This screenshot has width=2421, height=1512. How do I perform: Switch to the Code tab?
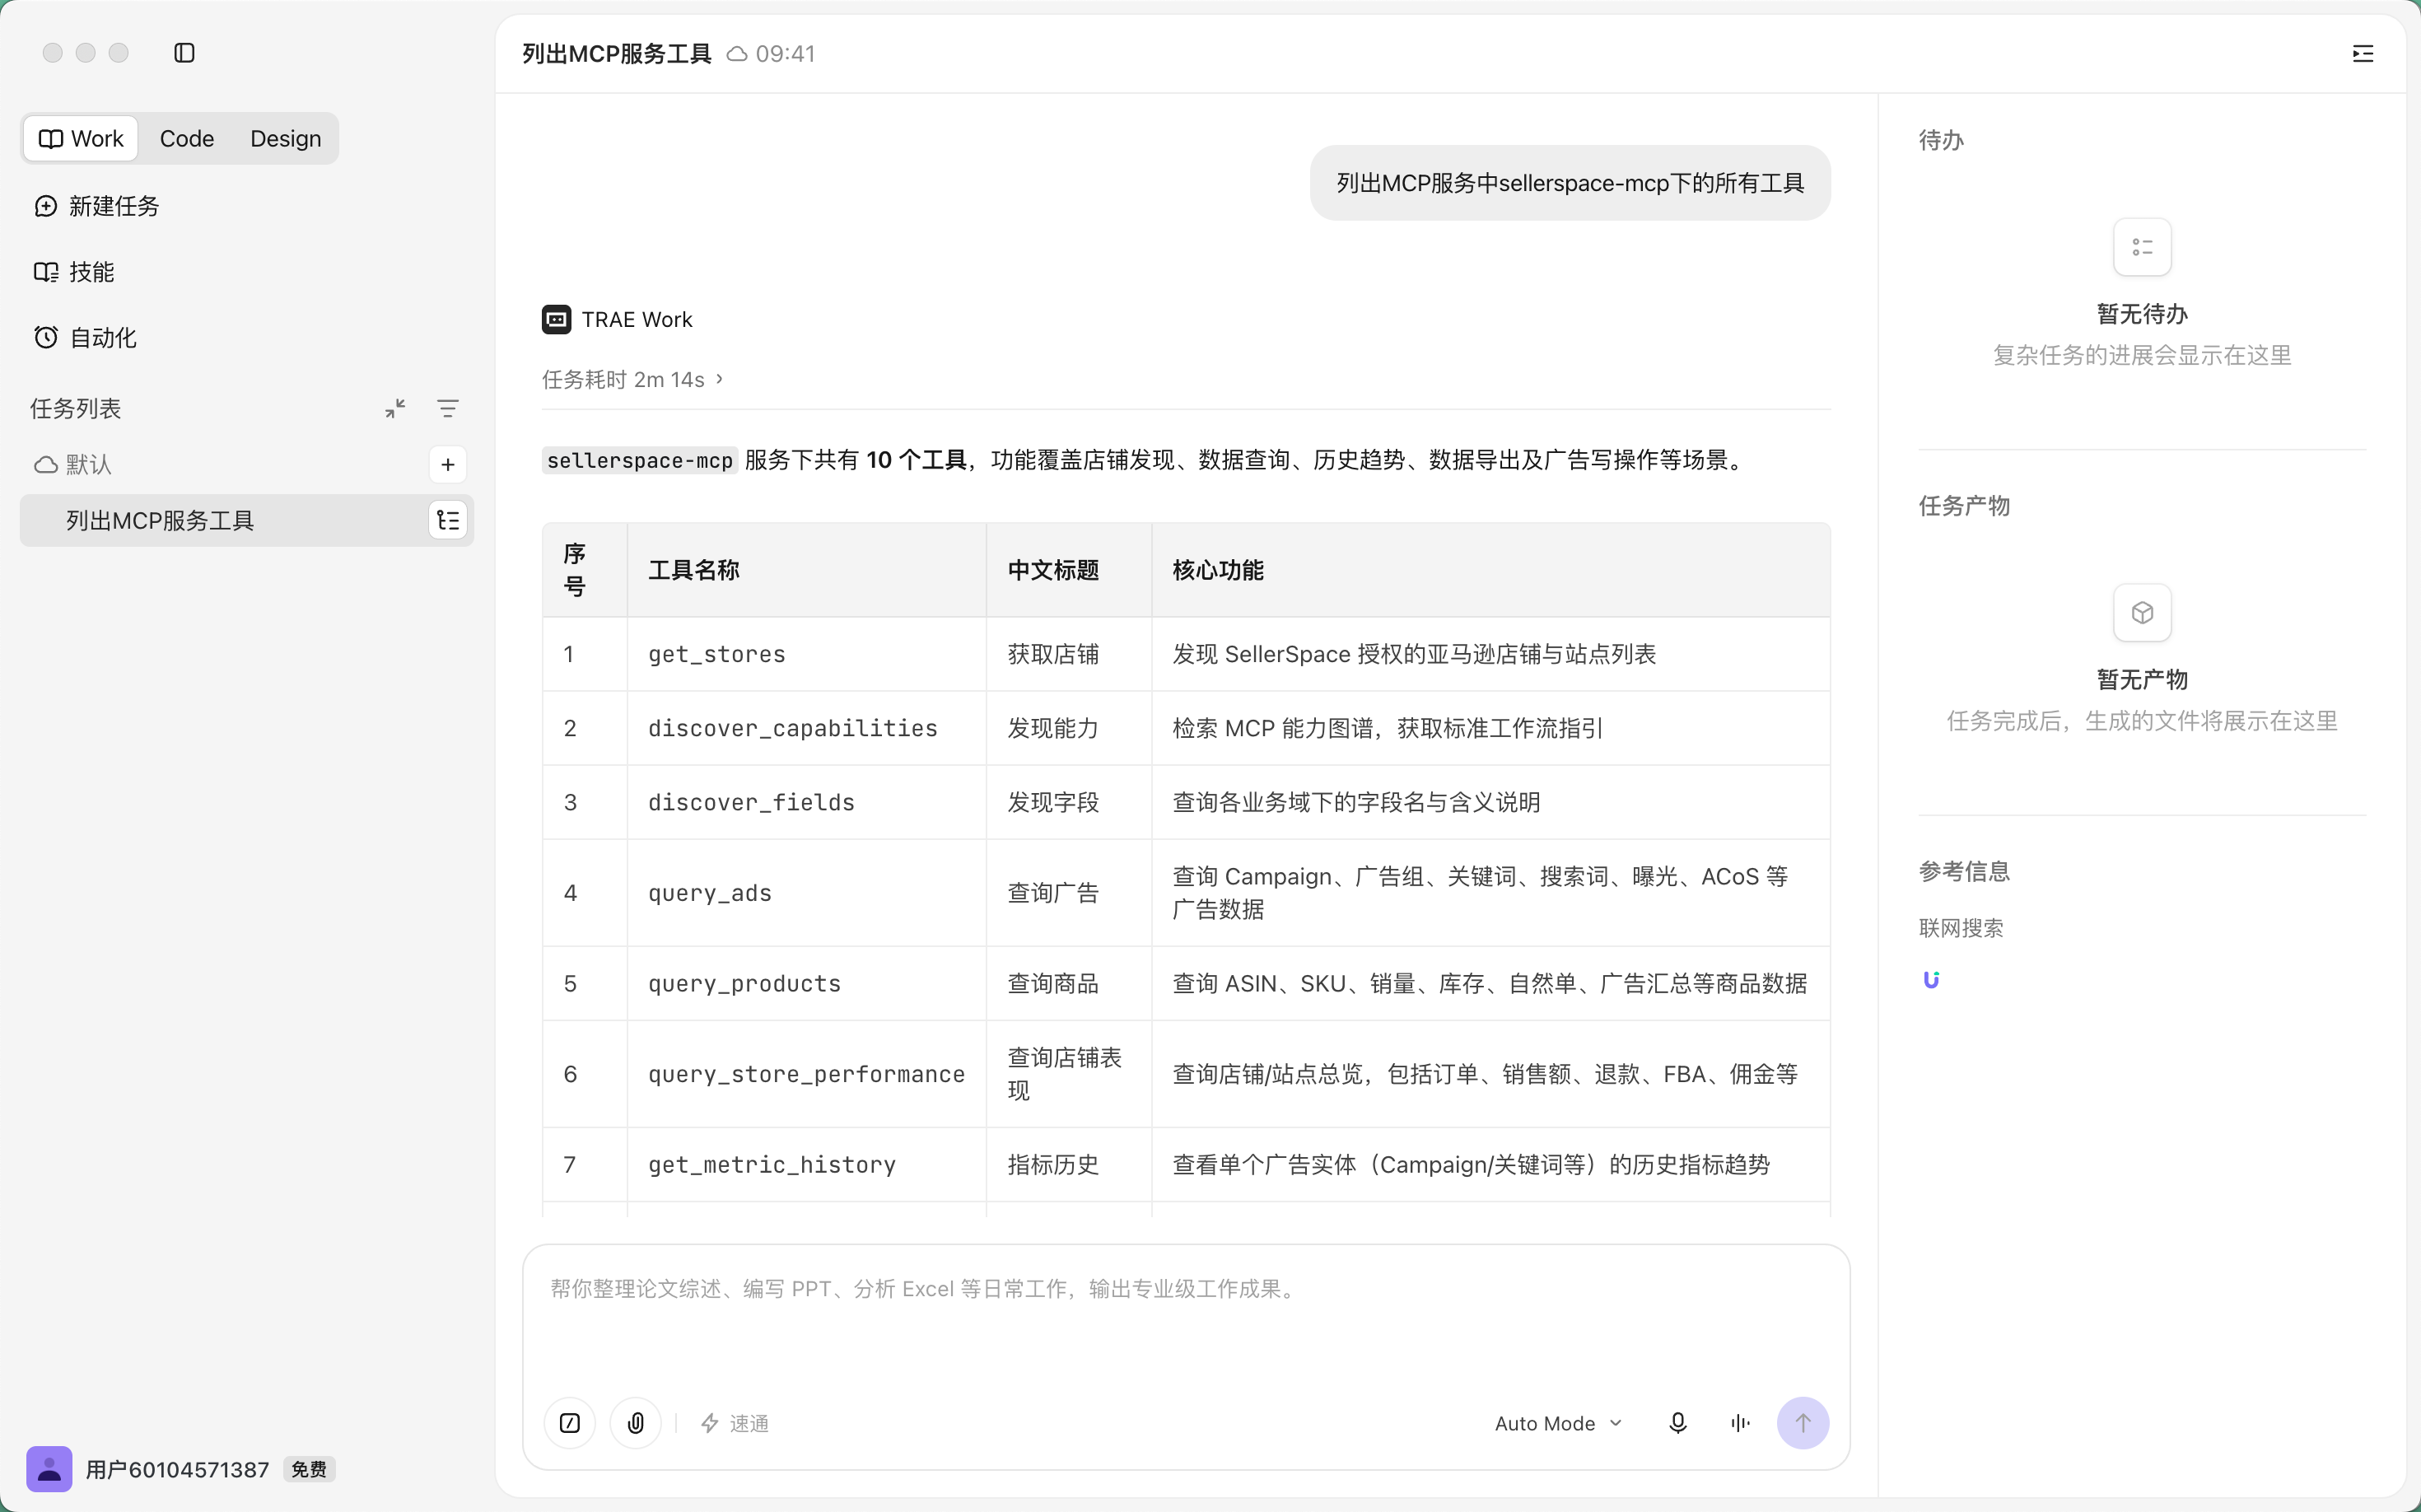coord(187,138)
